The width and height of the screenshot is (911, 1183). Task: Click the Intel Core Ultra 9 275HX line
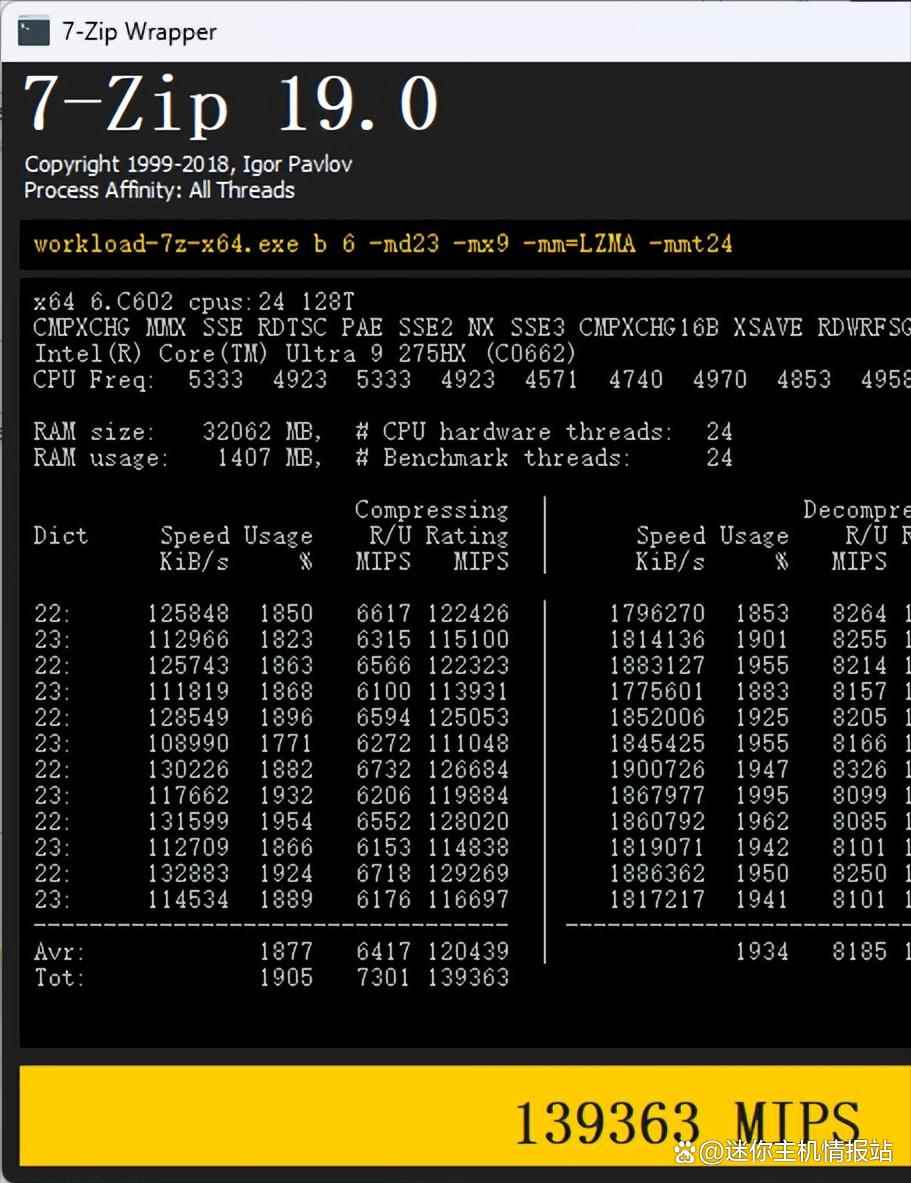(305, 353)
